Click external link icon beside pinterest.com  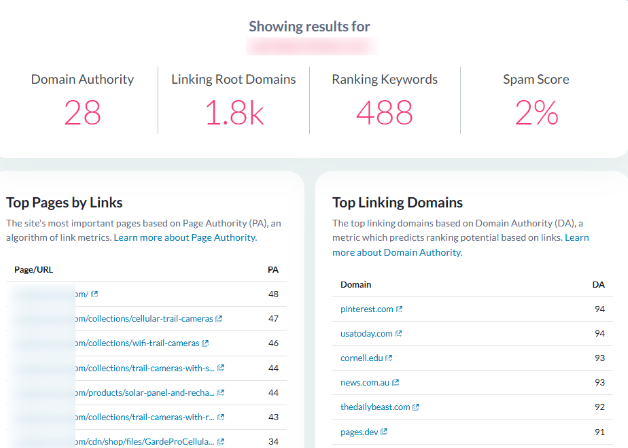pos(399,310)
